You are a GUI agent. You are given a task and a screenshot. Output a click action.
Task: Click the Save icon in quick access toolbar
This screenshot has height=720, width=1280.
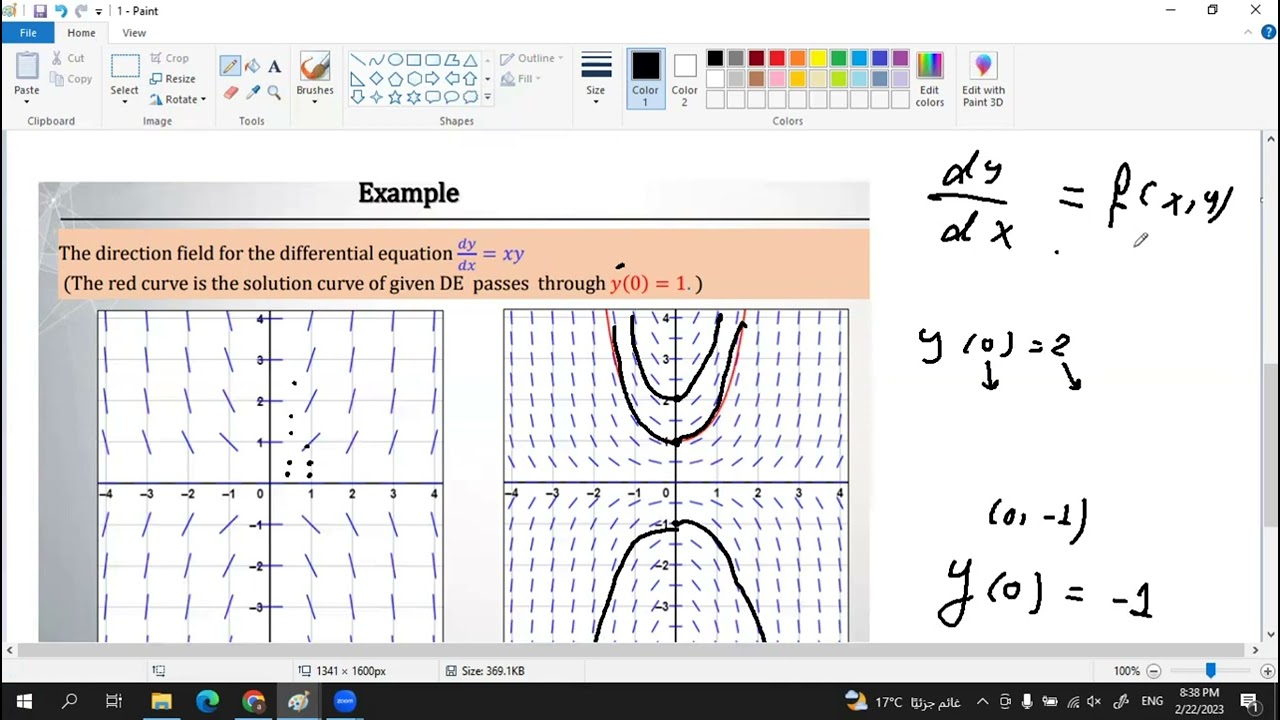[40, 11]
